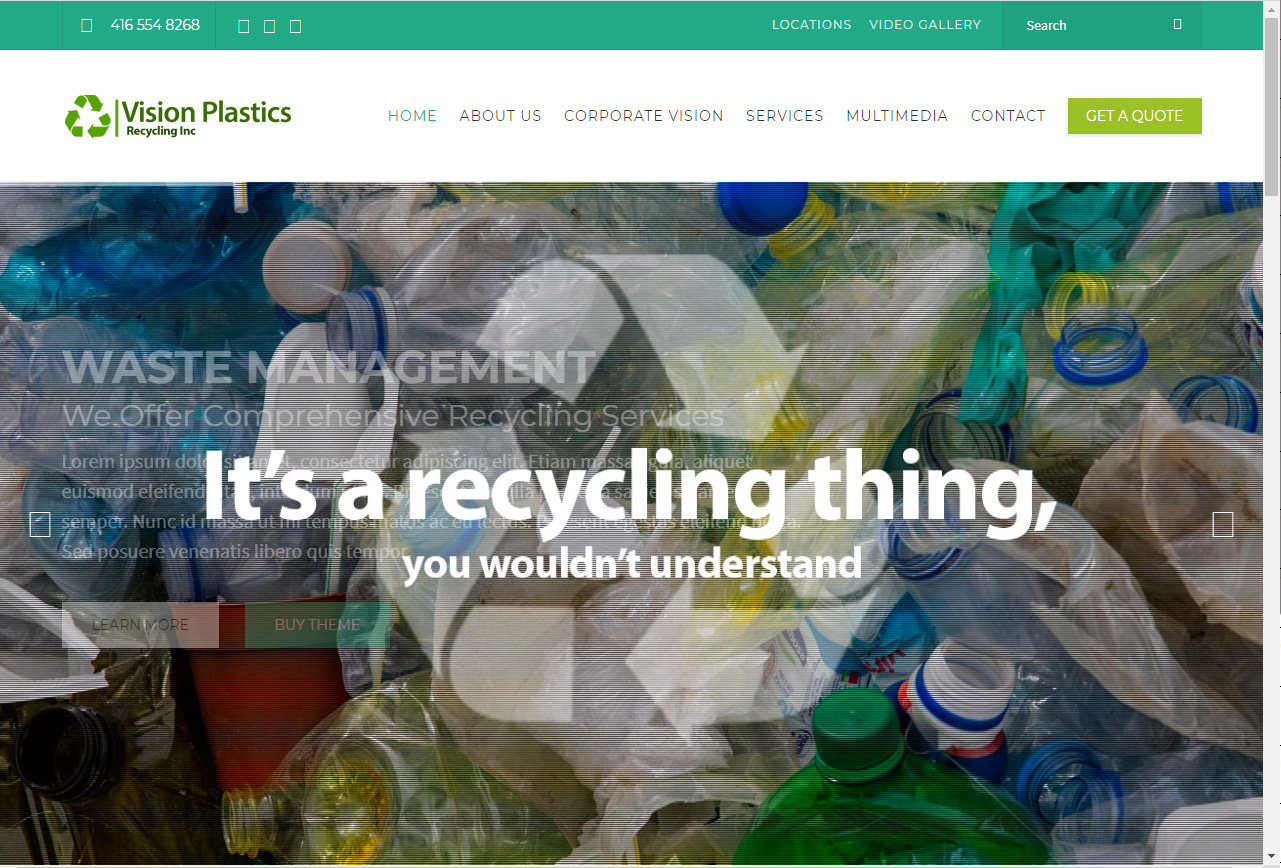
Task: Open the second social media icon in top bar
Action: click(x=269, y=26)
